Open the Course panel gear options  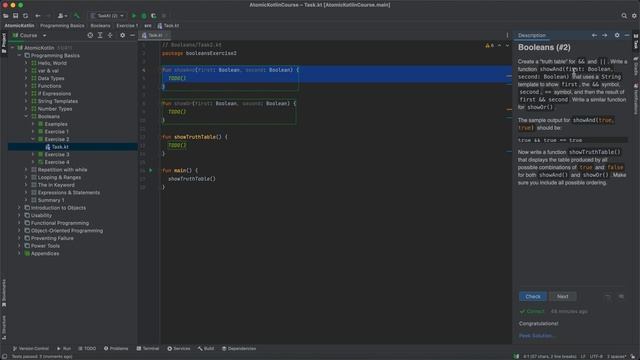[122, 36]
